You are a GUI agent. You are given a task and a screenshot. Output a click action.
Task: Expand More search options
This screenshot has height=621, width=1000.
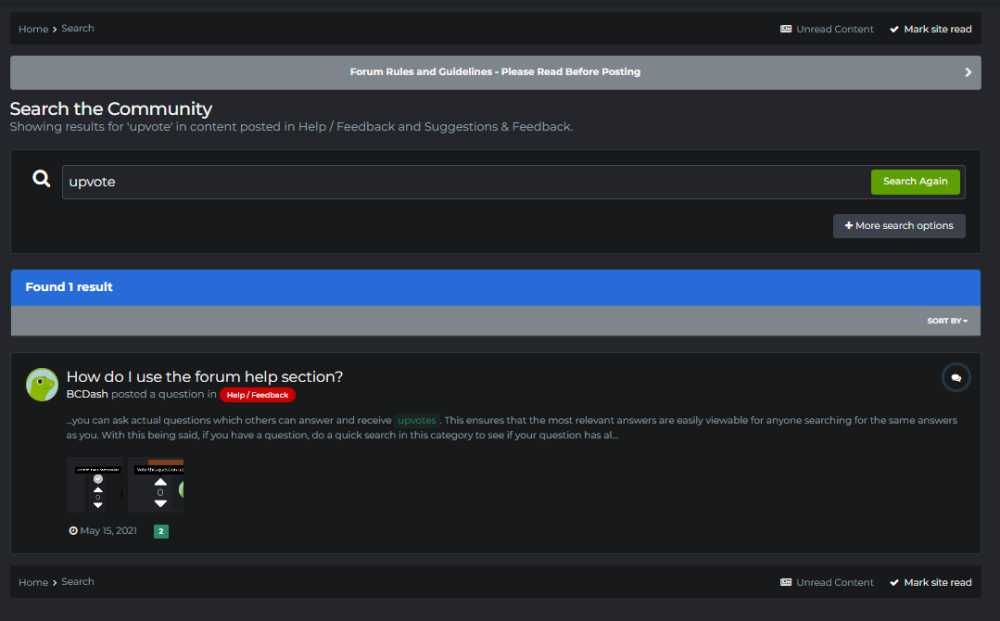pos(899,226)
